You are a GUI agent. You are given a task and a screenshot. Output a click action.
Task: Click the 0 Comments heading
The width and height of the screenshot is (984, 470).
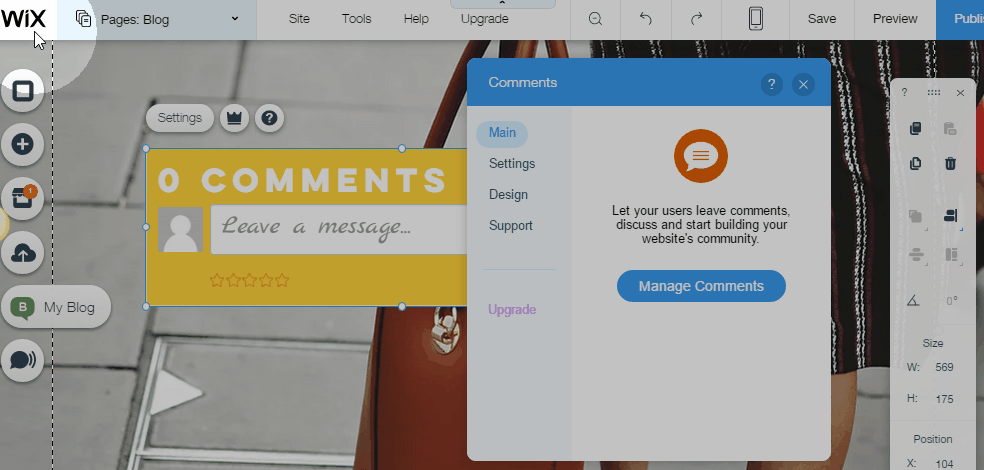coord(302,181)
